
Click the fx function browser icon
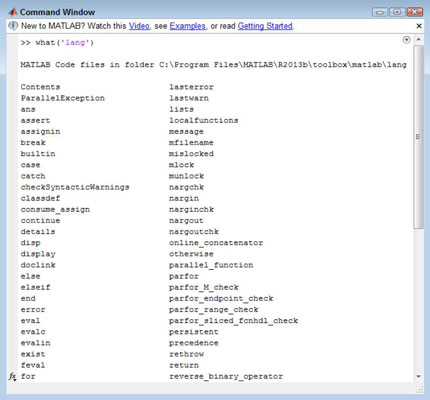point(12,376)
